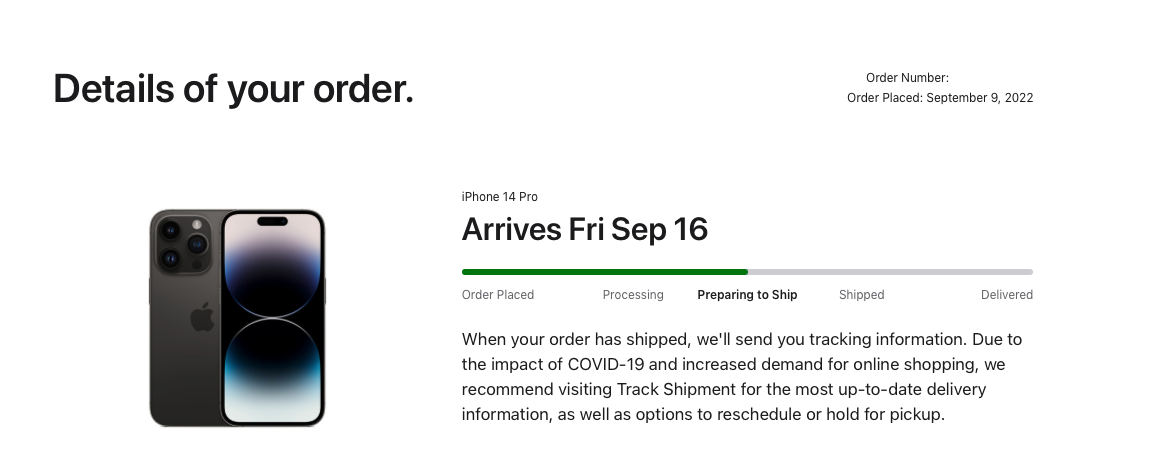Select the bold Preparing to Ship step

coord(747,295)
